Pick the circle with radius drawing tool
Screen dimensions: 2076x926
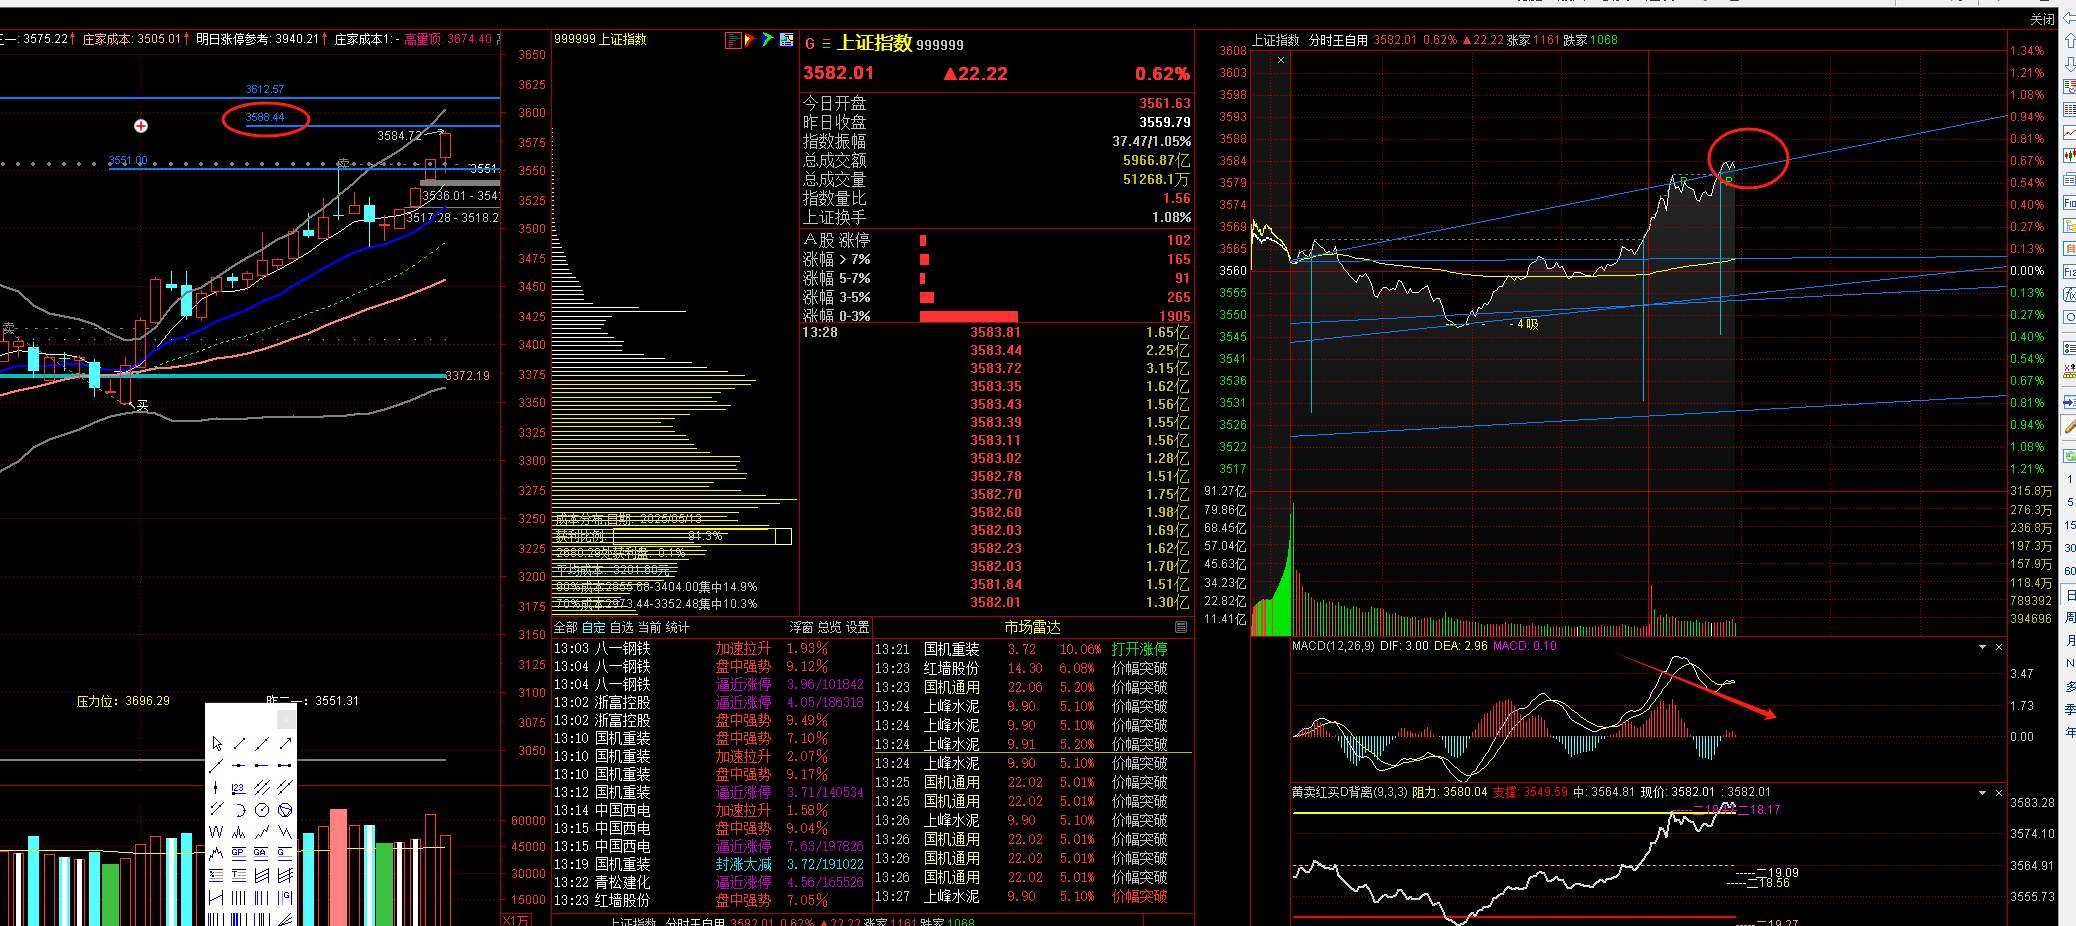(262, 810)
